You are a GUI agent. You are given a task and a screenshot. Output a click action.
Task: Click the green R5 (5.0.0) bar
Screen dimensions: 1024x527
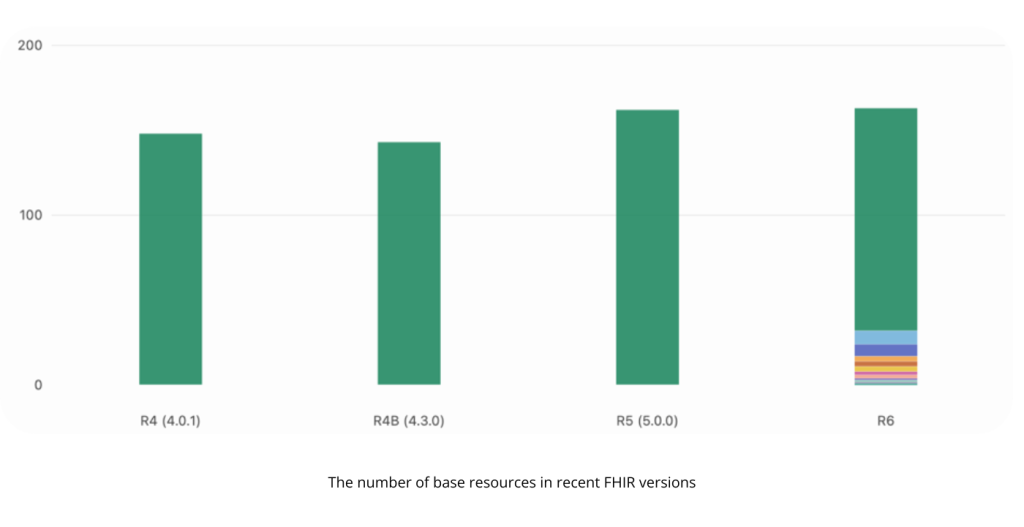(x=647, y=247)
